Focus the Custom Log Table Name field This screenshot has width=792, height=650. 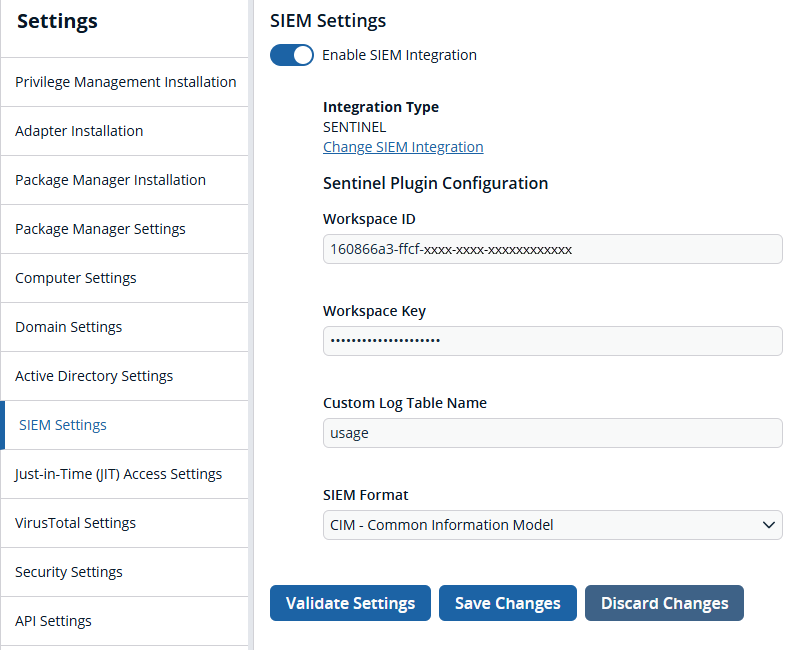[x=553, y=433]
